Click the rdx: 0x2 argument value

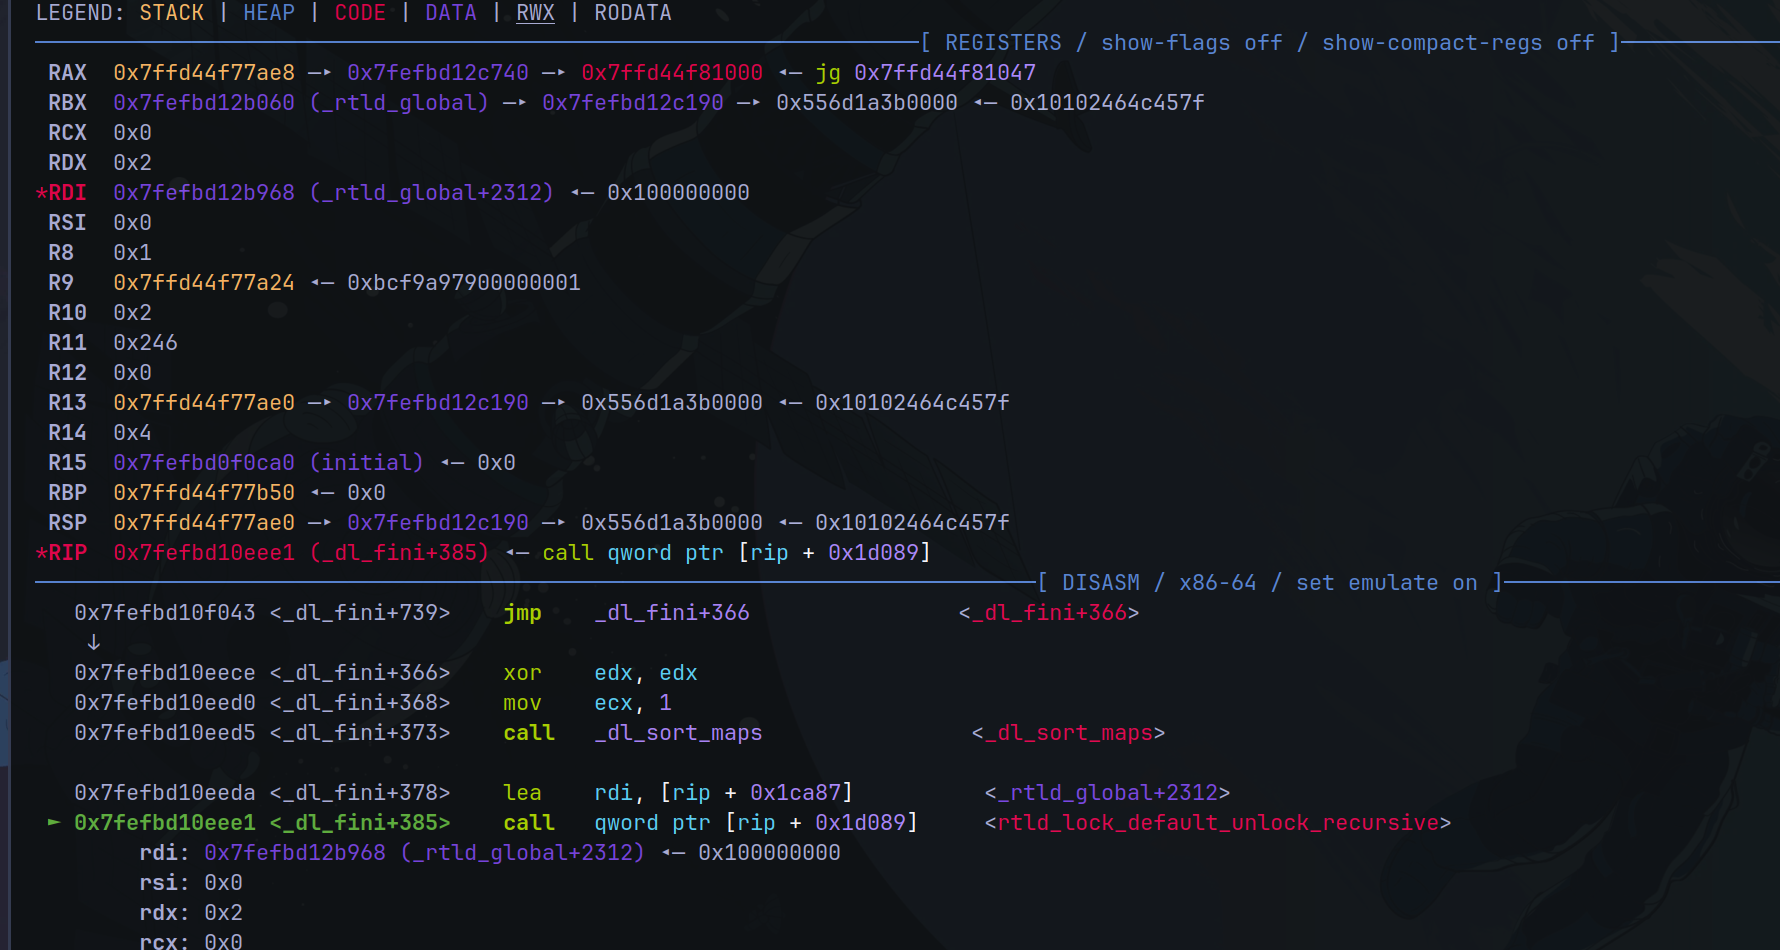223,913
